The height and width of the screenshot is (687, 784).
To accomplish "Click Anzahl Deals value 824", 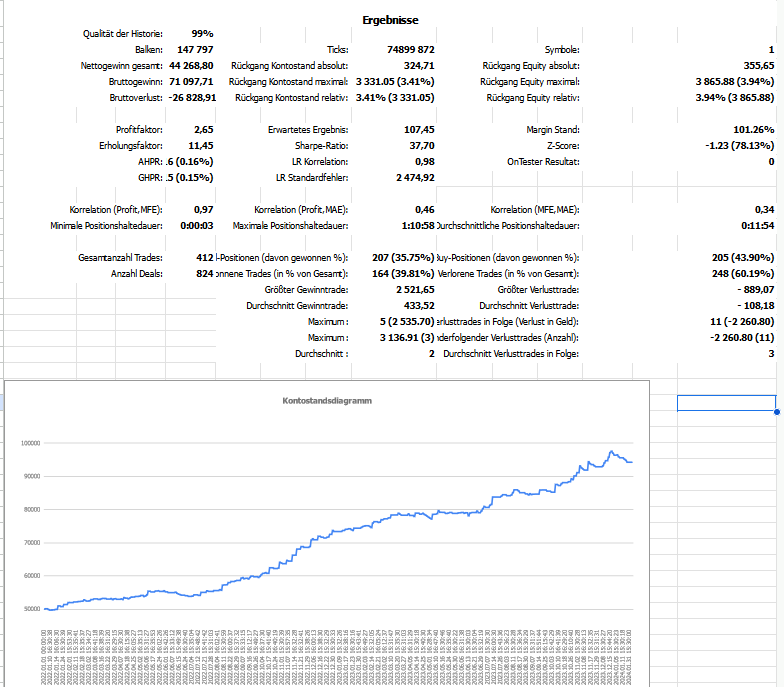I will 204,274.
